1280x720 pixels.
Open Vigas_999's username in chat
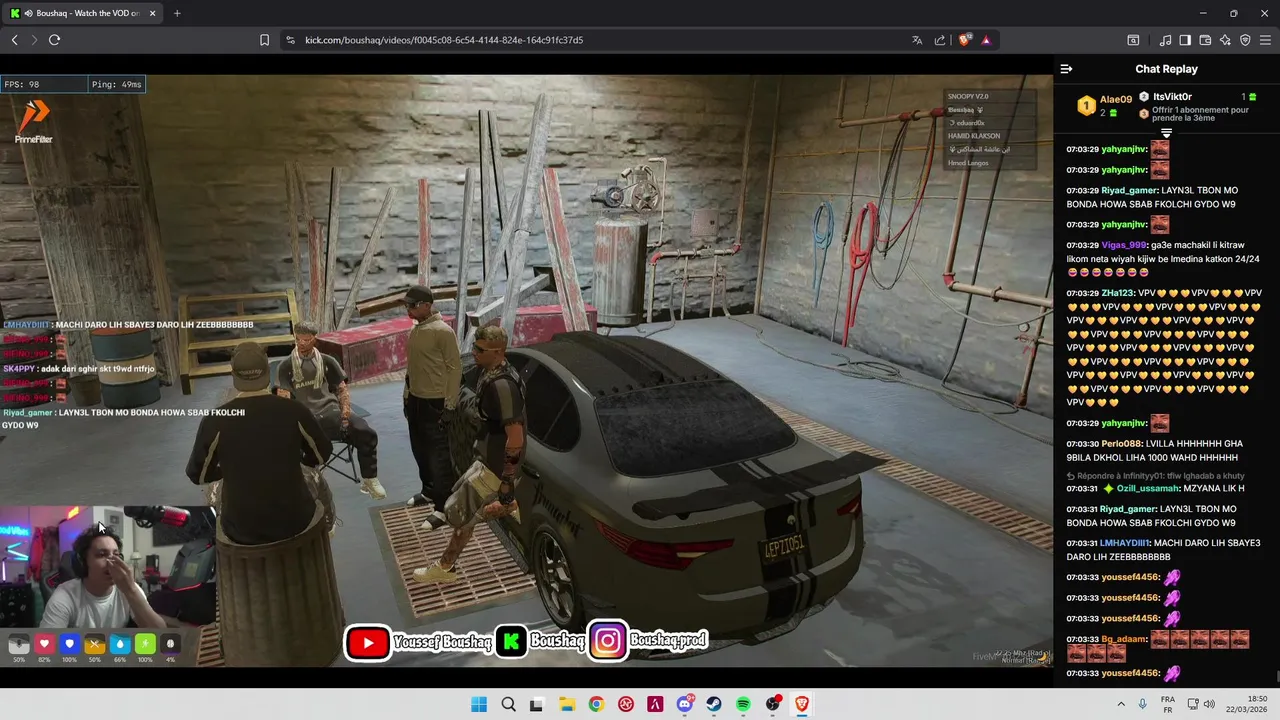[x=1123, y=245]
